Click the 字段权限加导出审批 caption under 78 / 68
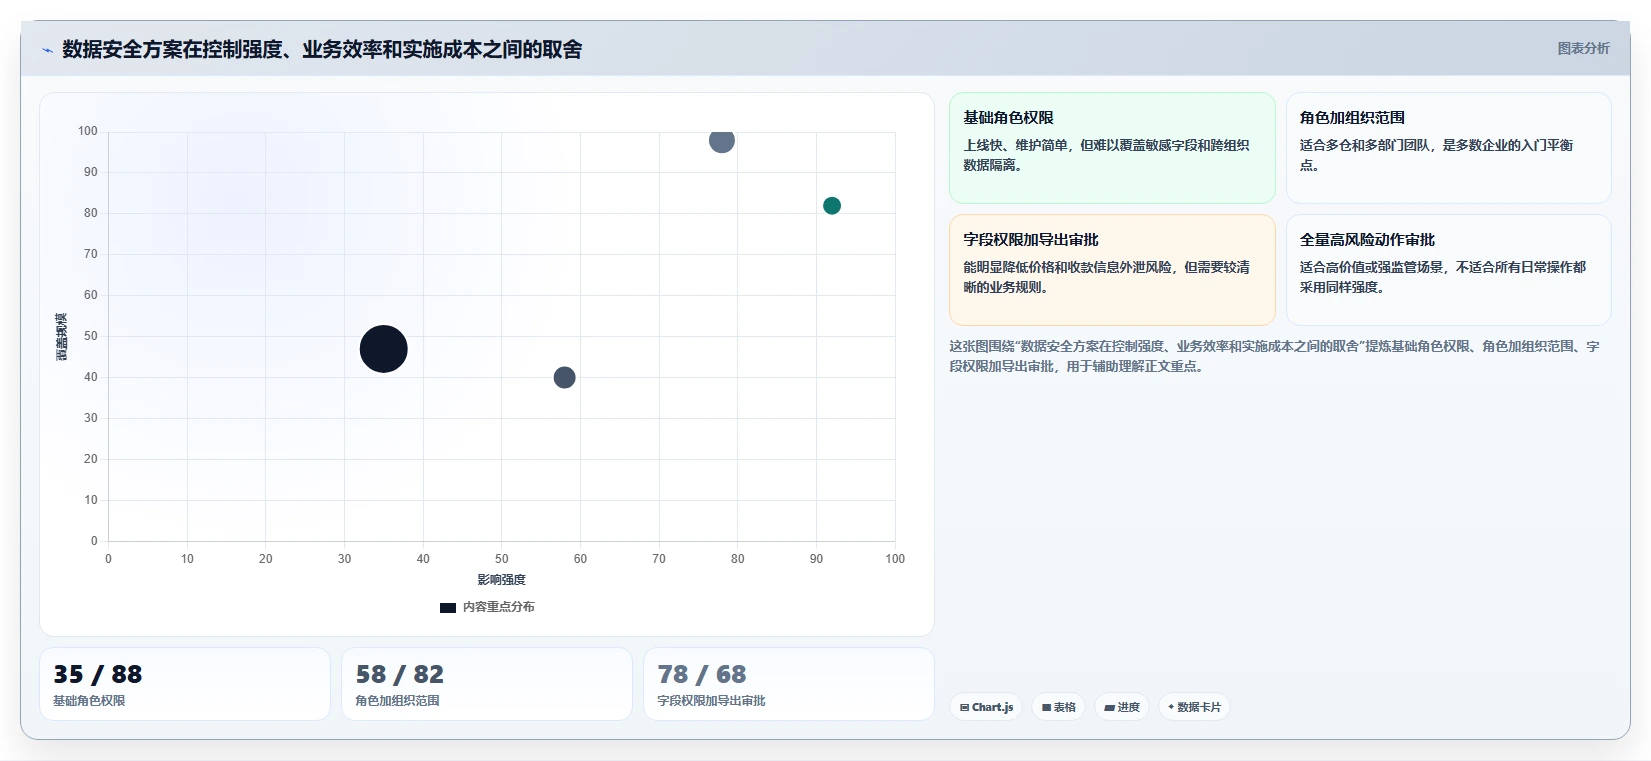 [x=711, y=701]
